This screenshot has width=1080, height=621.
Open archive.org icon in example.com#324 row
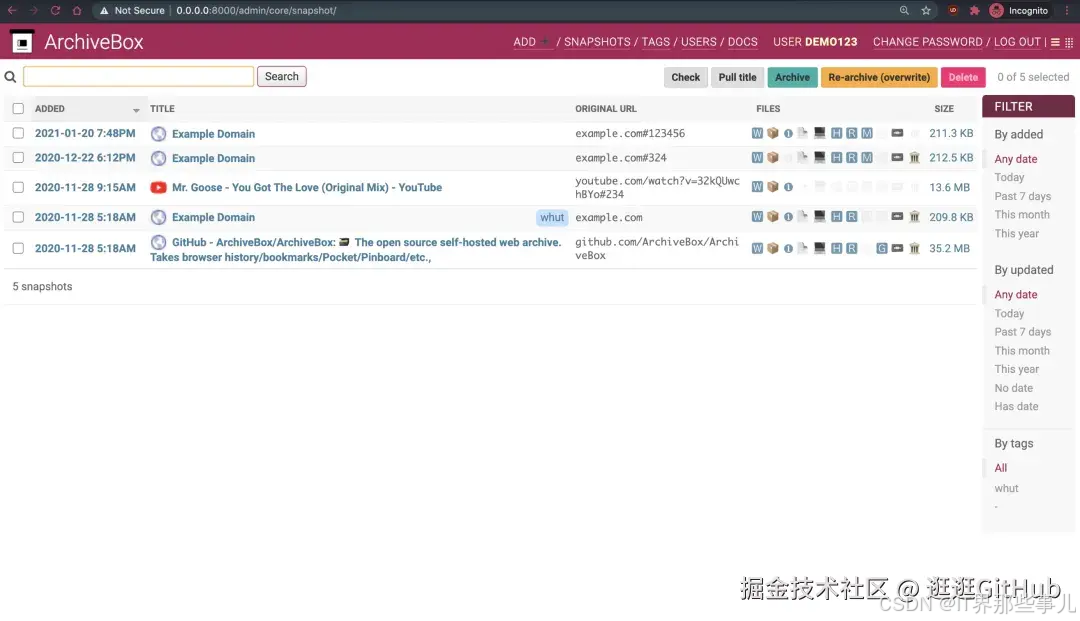coord(915,158)
